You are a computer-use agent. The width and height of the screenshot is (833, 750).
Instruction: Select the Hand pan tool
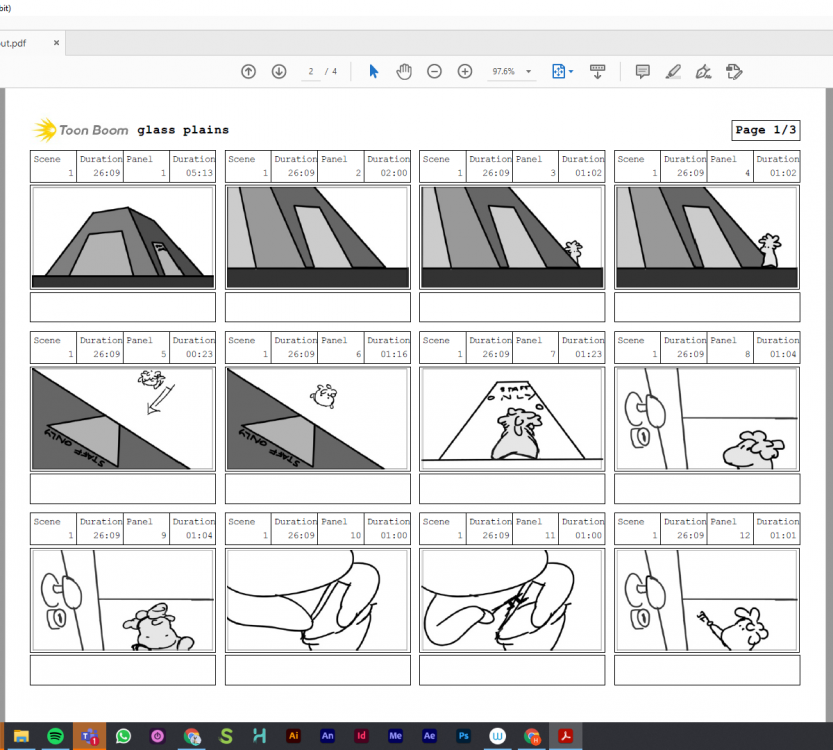click(x=404, y=72)
